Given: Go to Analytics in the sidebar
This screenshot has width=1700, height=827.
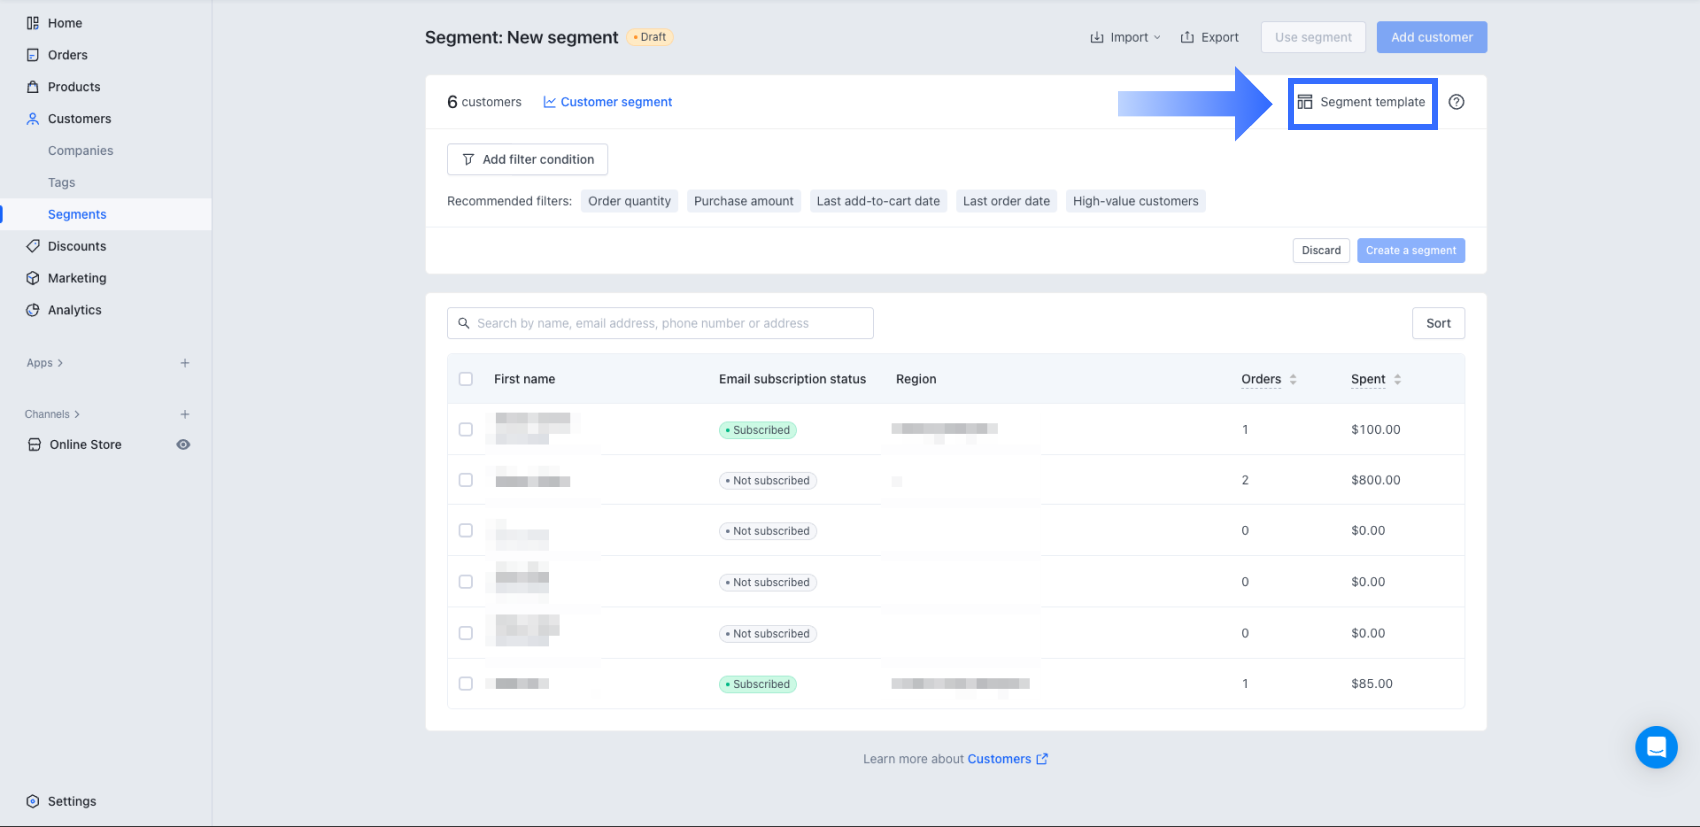Looking at the screenshot, I should pyautogui.click(x=74, y=310).
